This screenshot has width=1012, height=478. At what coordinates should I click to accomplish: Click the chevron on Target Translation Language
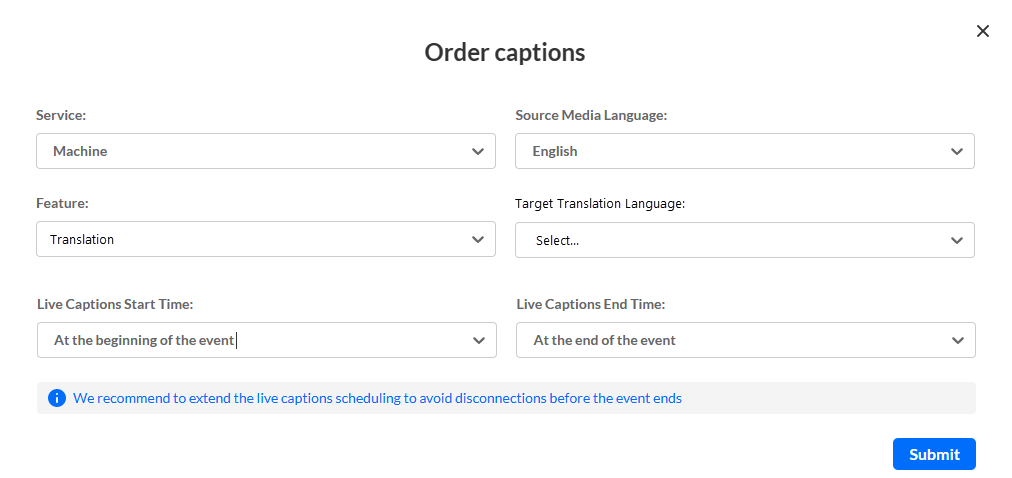pyautogui.click(x=956, y=240)
